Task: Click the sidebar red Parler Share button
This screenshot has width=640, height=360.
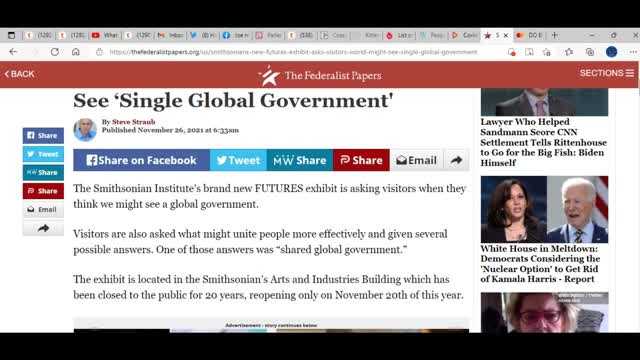Action: point(43,191)
